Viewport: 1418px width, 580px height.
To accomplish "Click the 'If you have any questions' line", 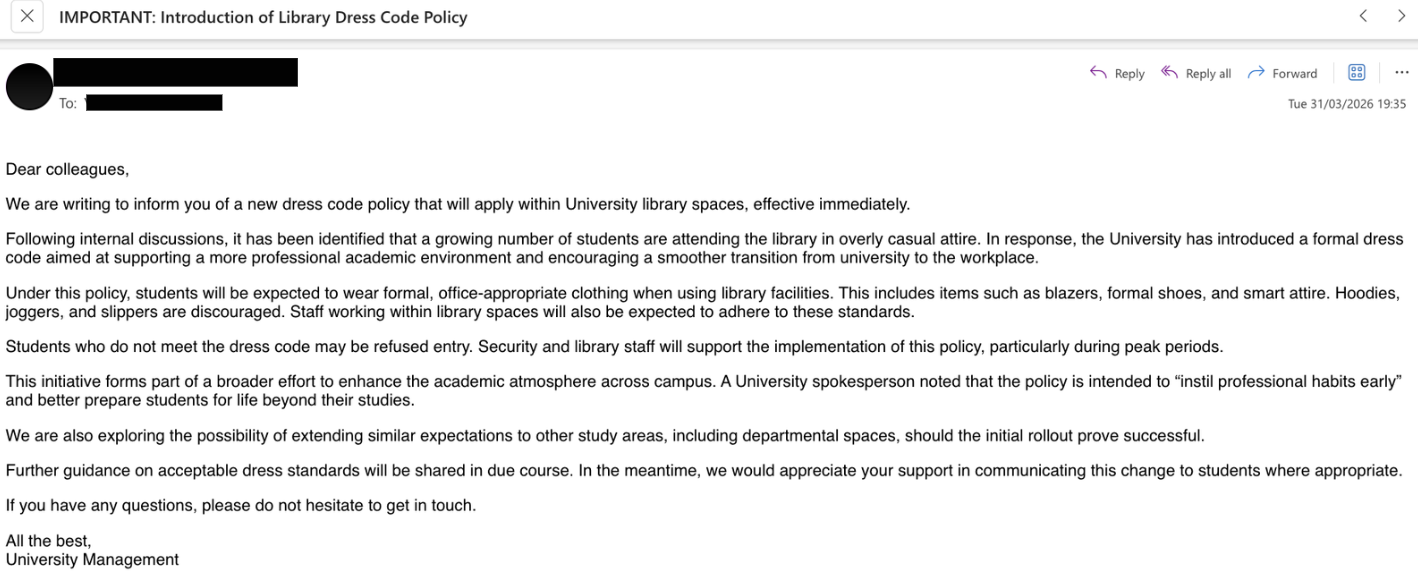I will [240, 506].
